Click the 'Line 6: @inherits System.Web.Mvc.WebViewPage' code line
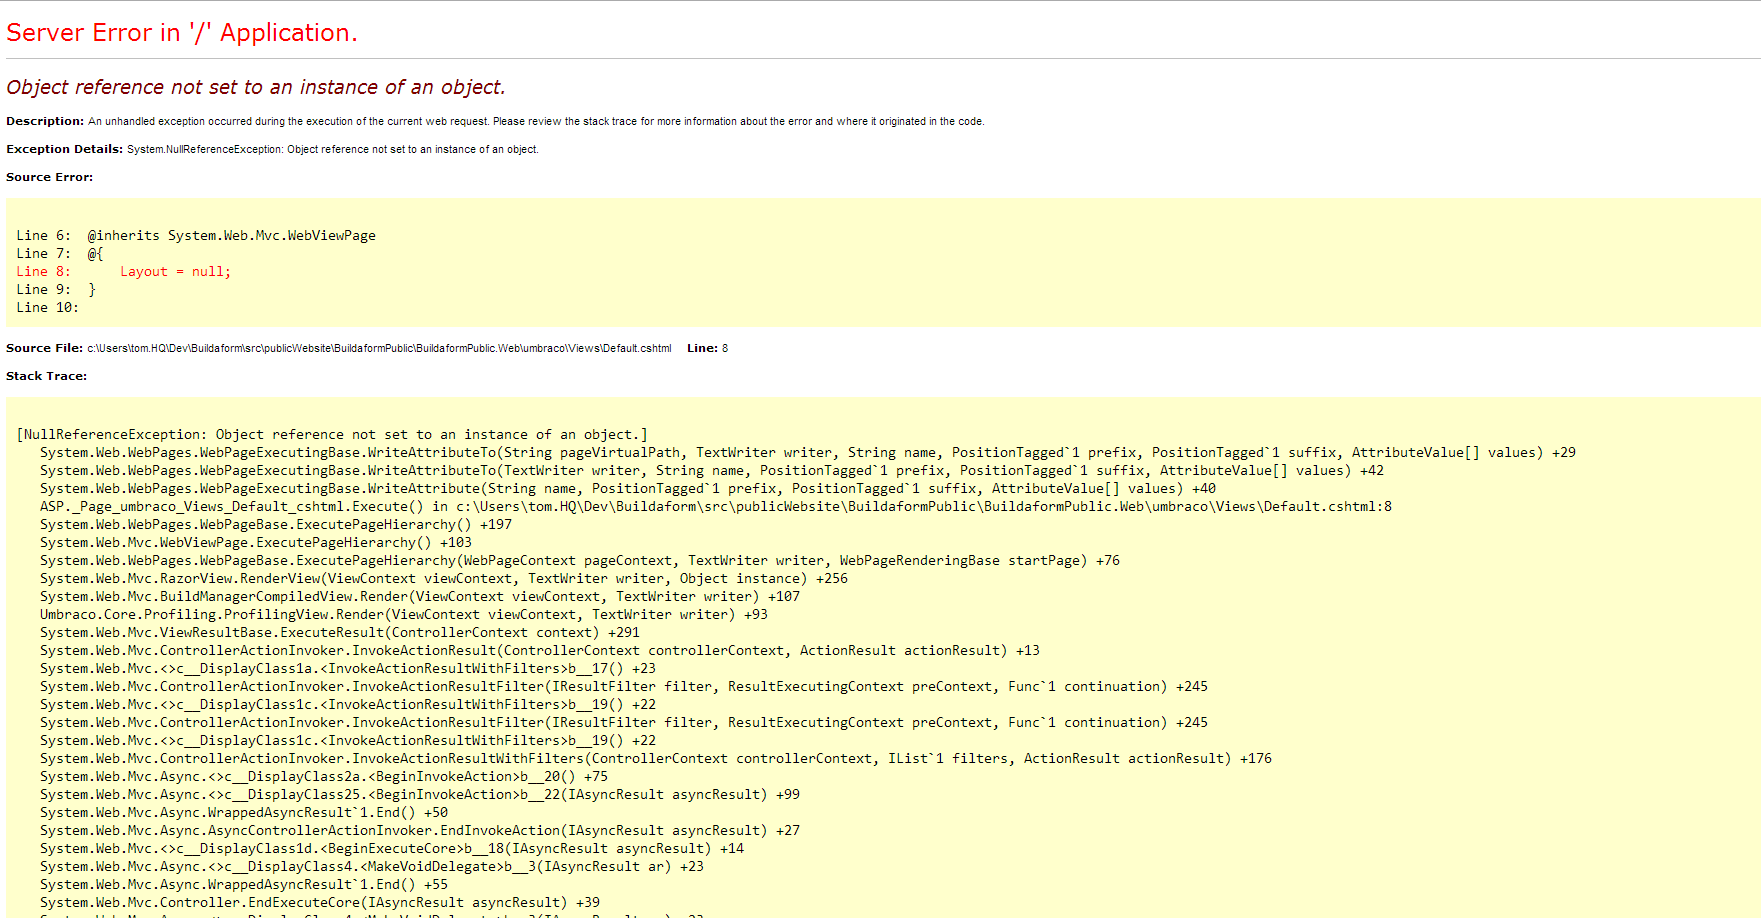Viewport: 1761px width, 918px height. tap(196, 236)
